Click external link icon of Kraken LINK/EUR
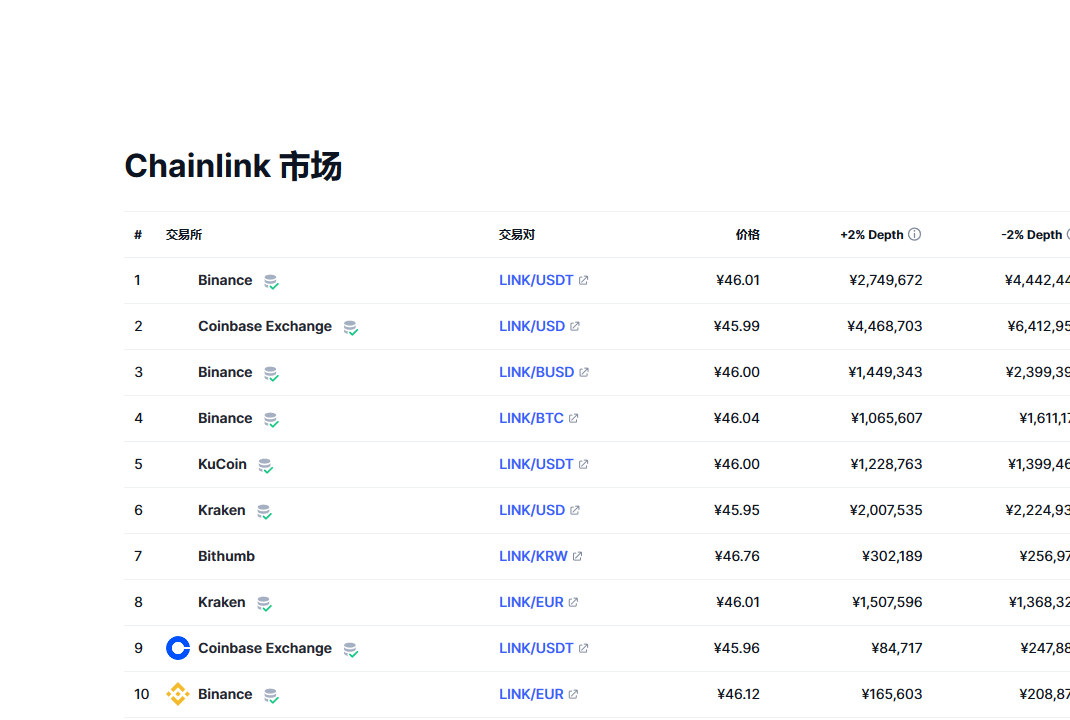Screen dimensions: 1070x720 tap(574, 602)
